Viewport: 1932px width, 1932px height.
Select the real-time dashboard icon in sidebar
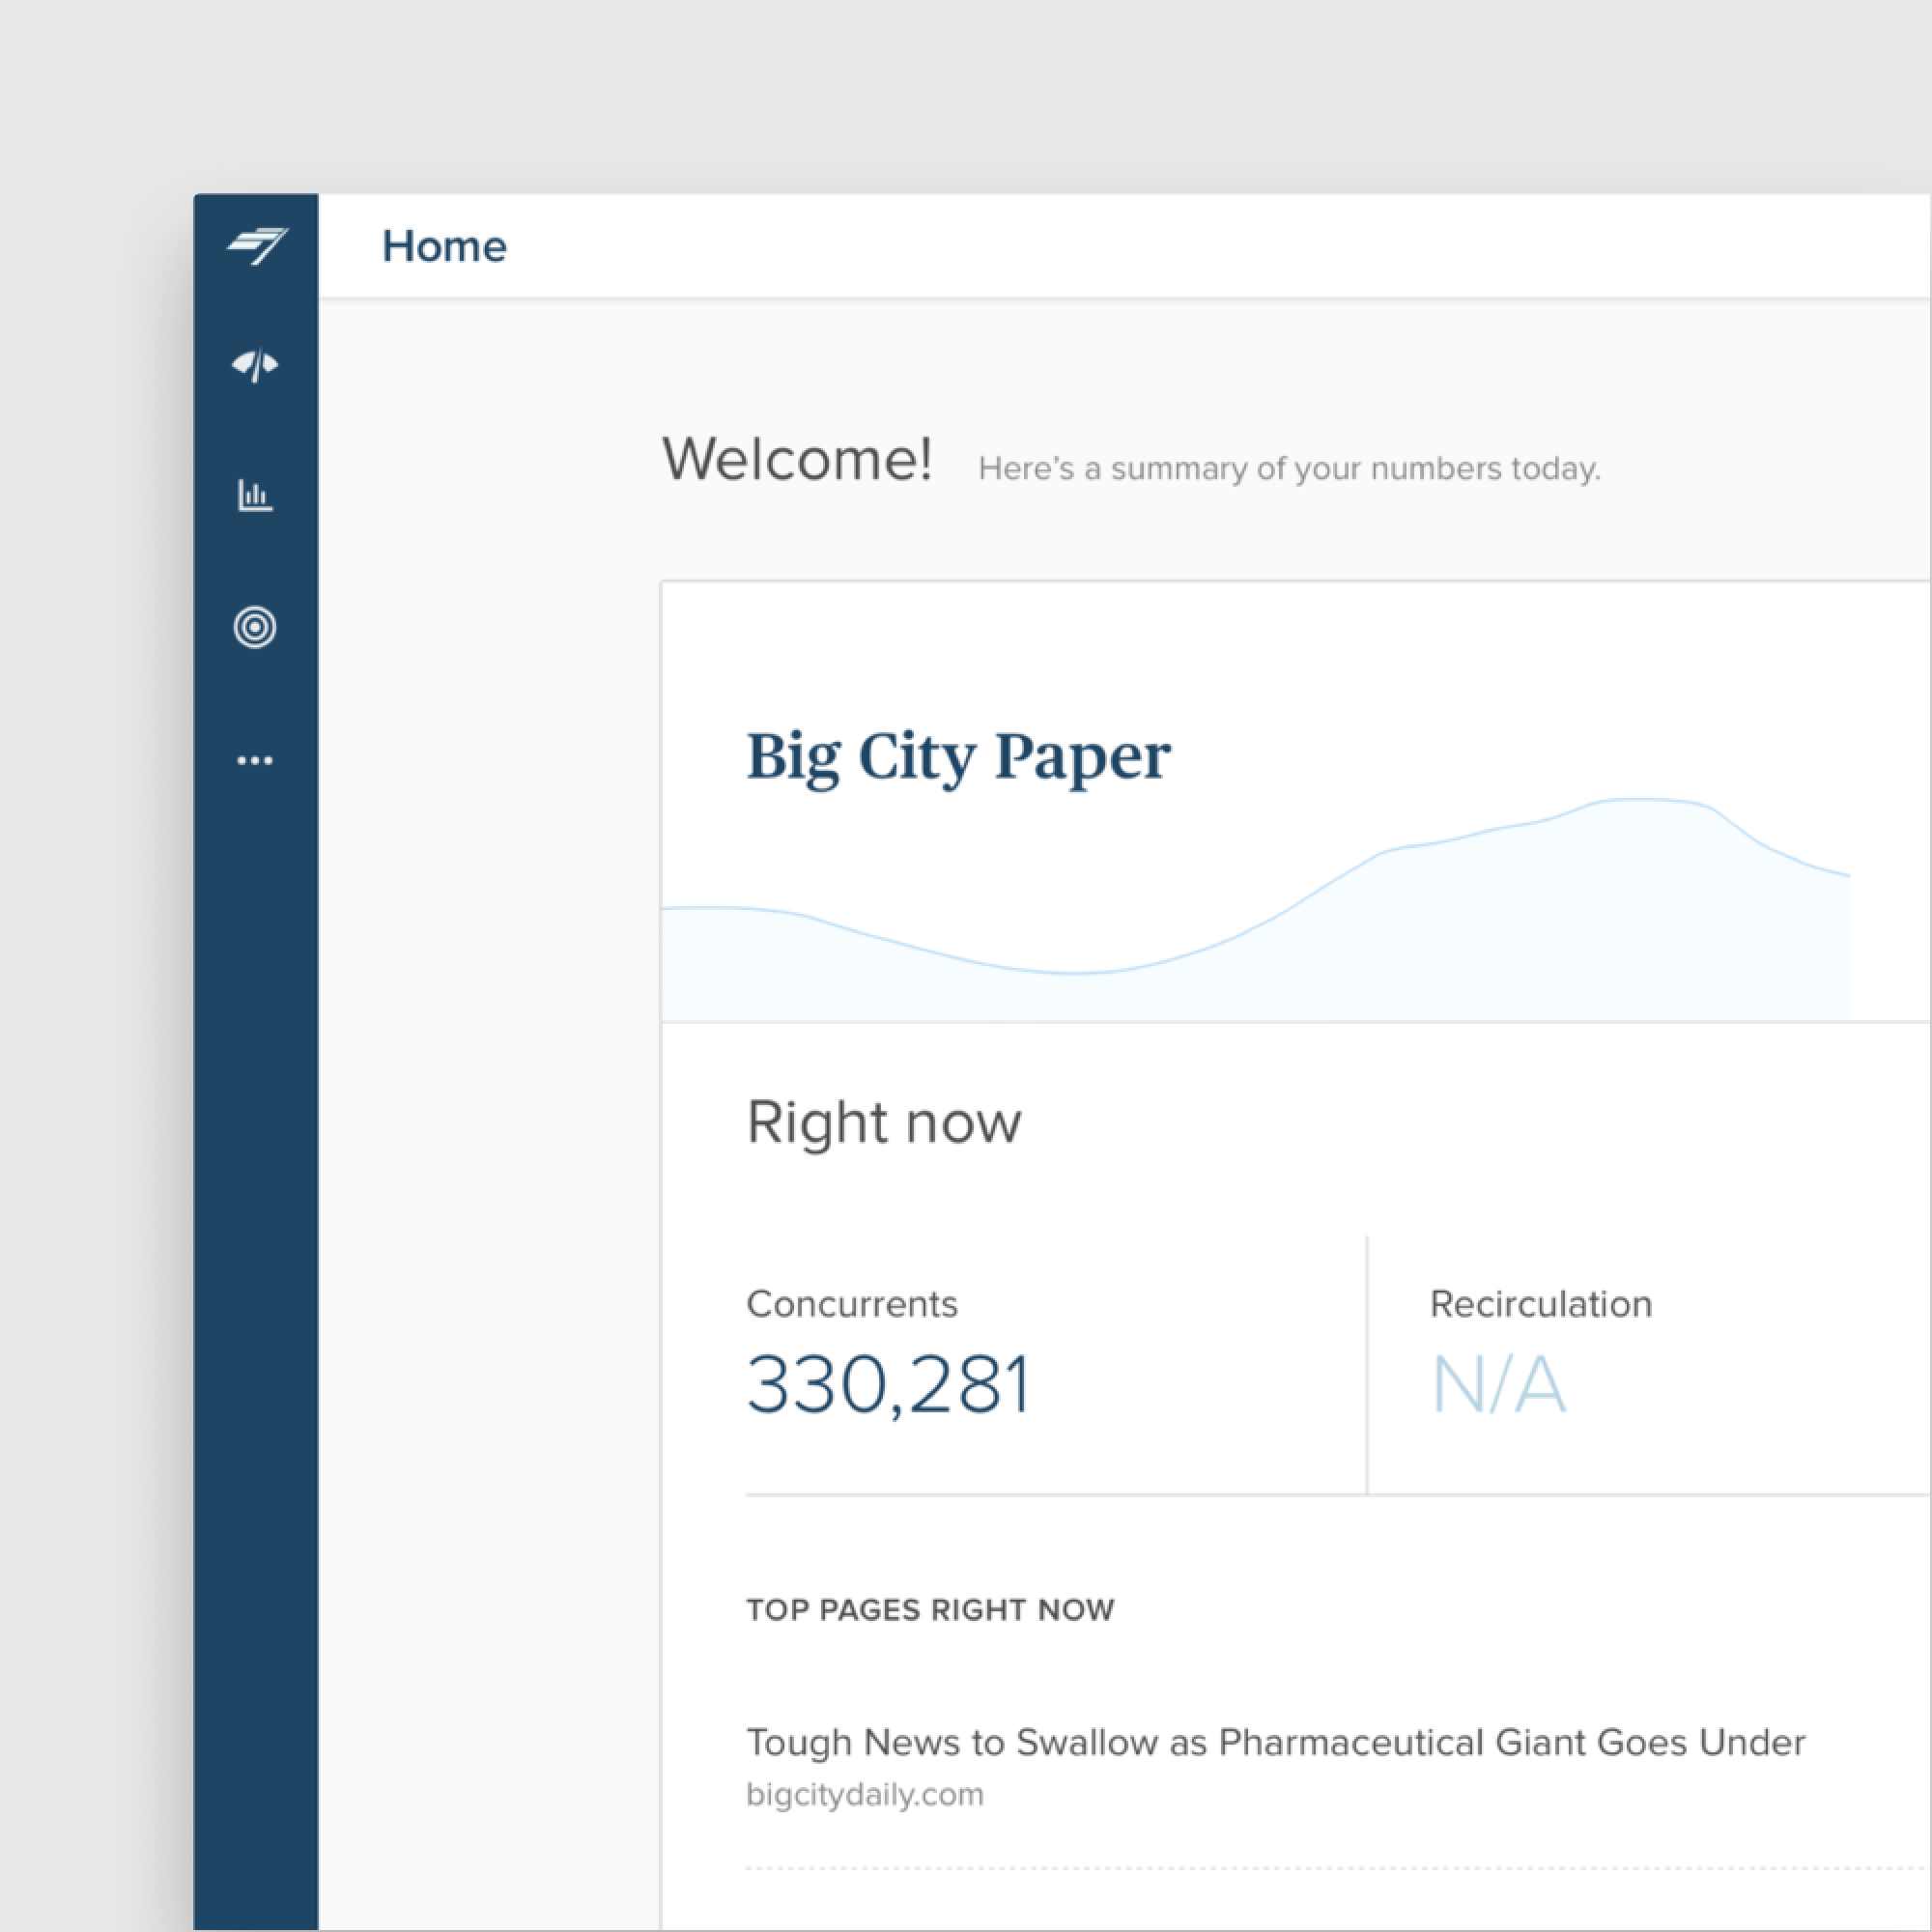pyautogui.click(x=257, y=366)
